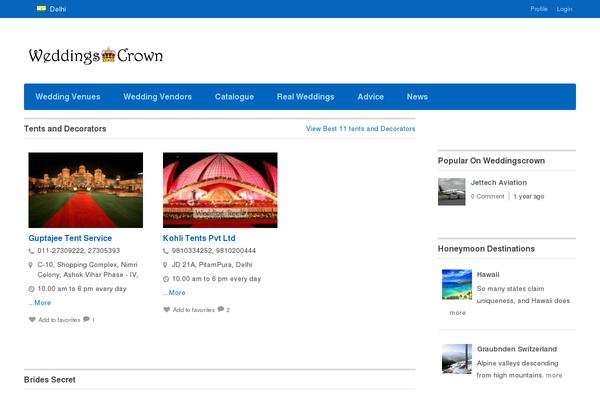Click clock icon under Guptajee Tent Service

[x=31, y=289]
